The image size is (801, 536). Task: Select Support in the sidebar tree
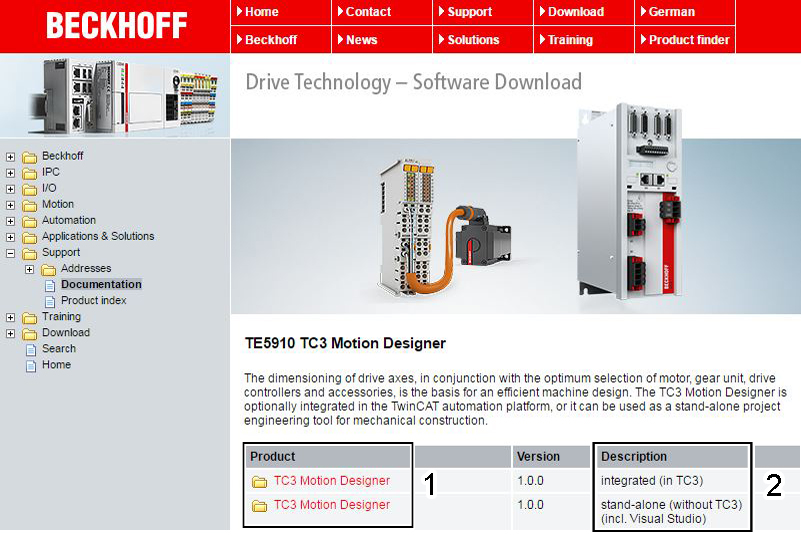pos(61,252)
